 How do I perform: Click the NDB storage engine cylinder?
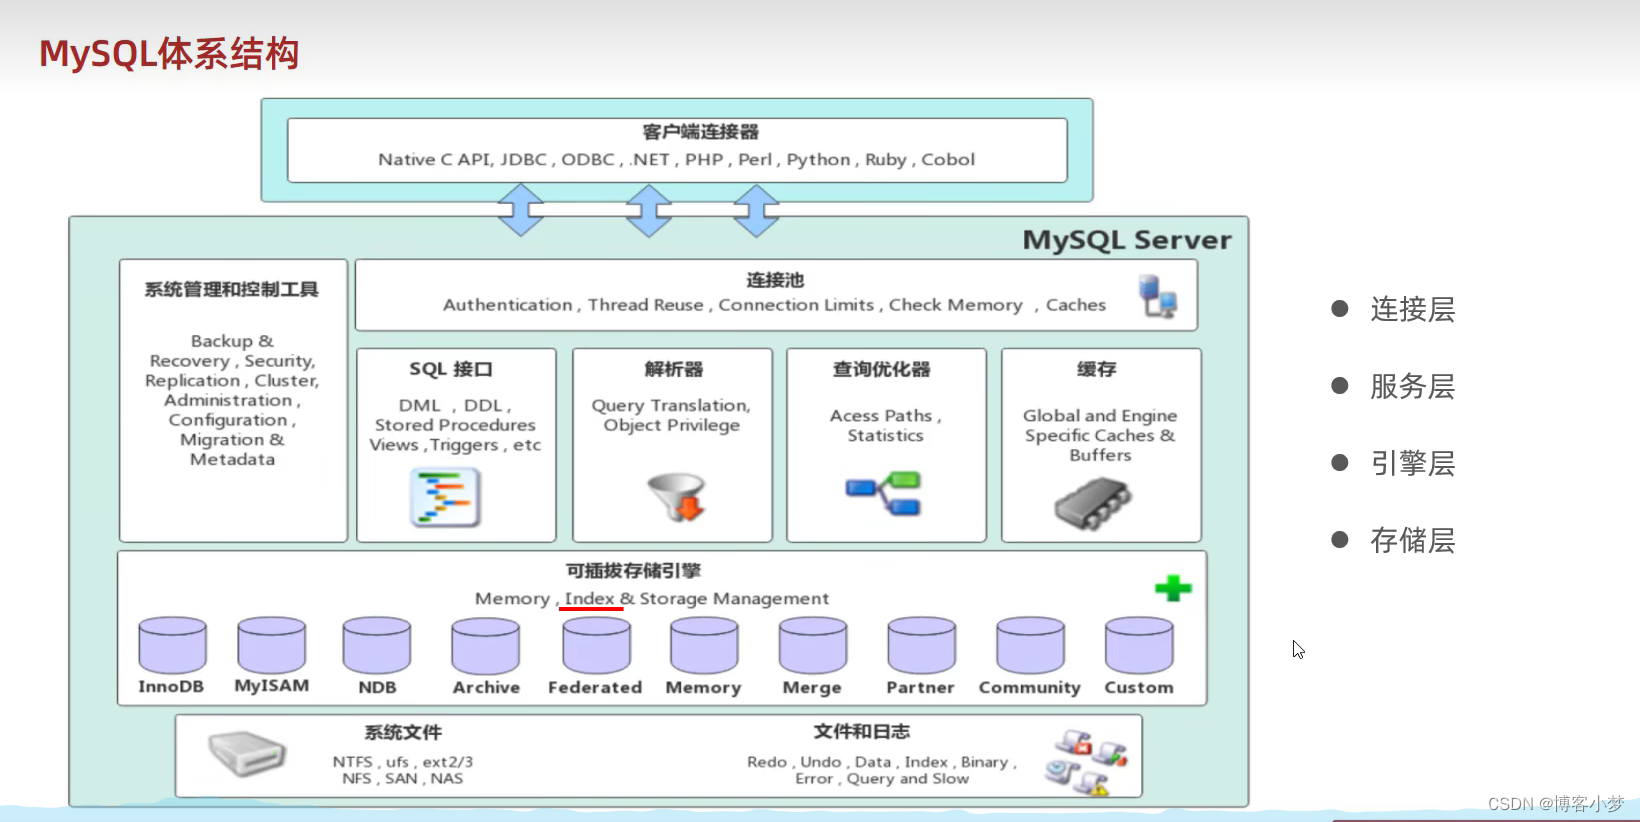[x=377, y=645]
